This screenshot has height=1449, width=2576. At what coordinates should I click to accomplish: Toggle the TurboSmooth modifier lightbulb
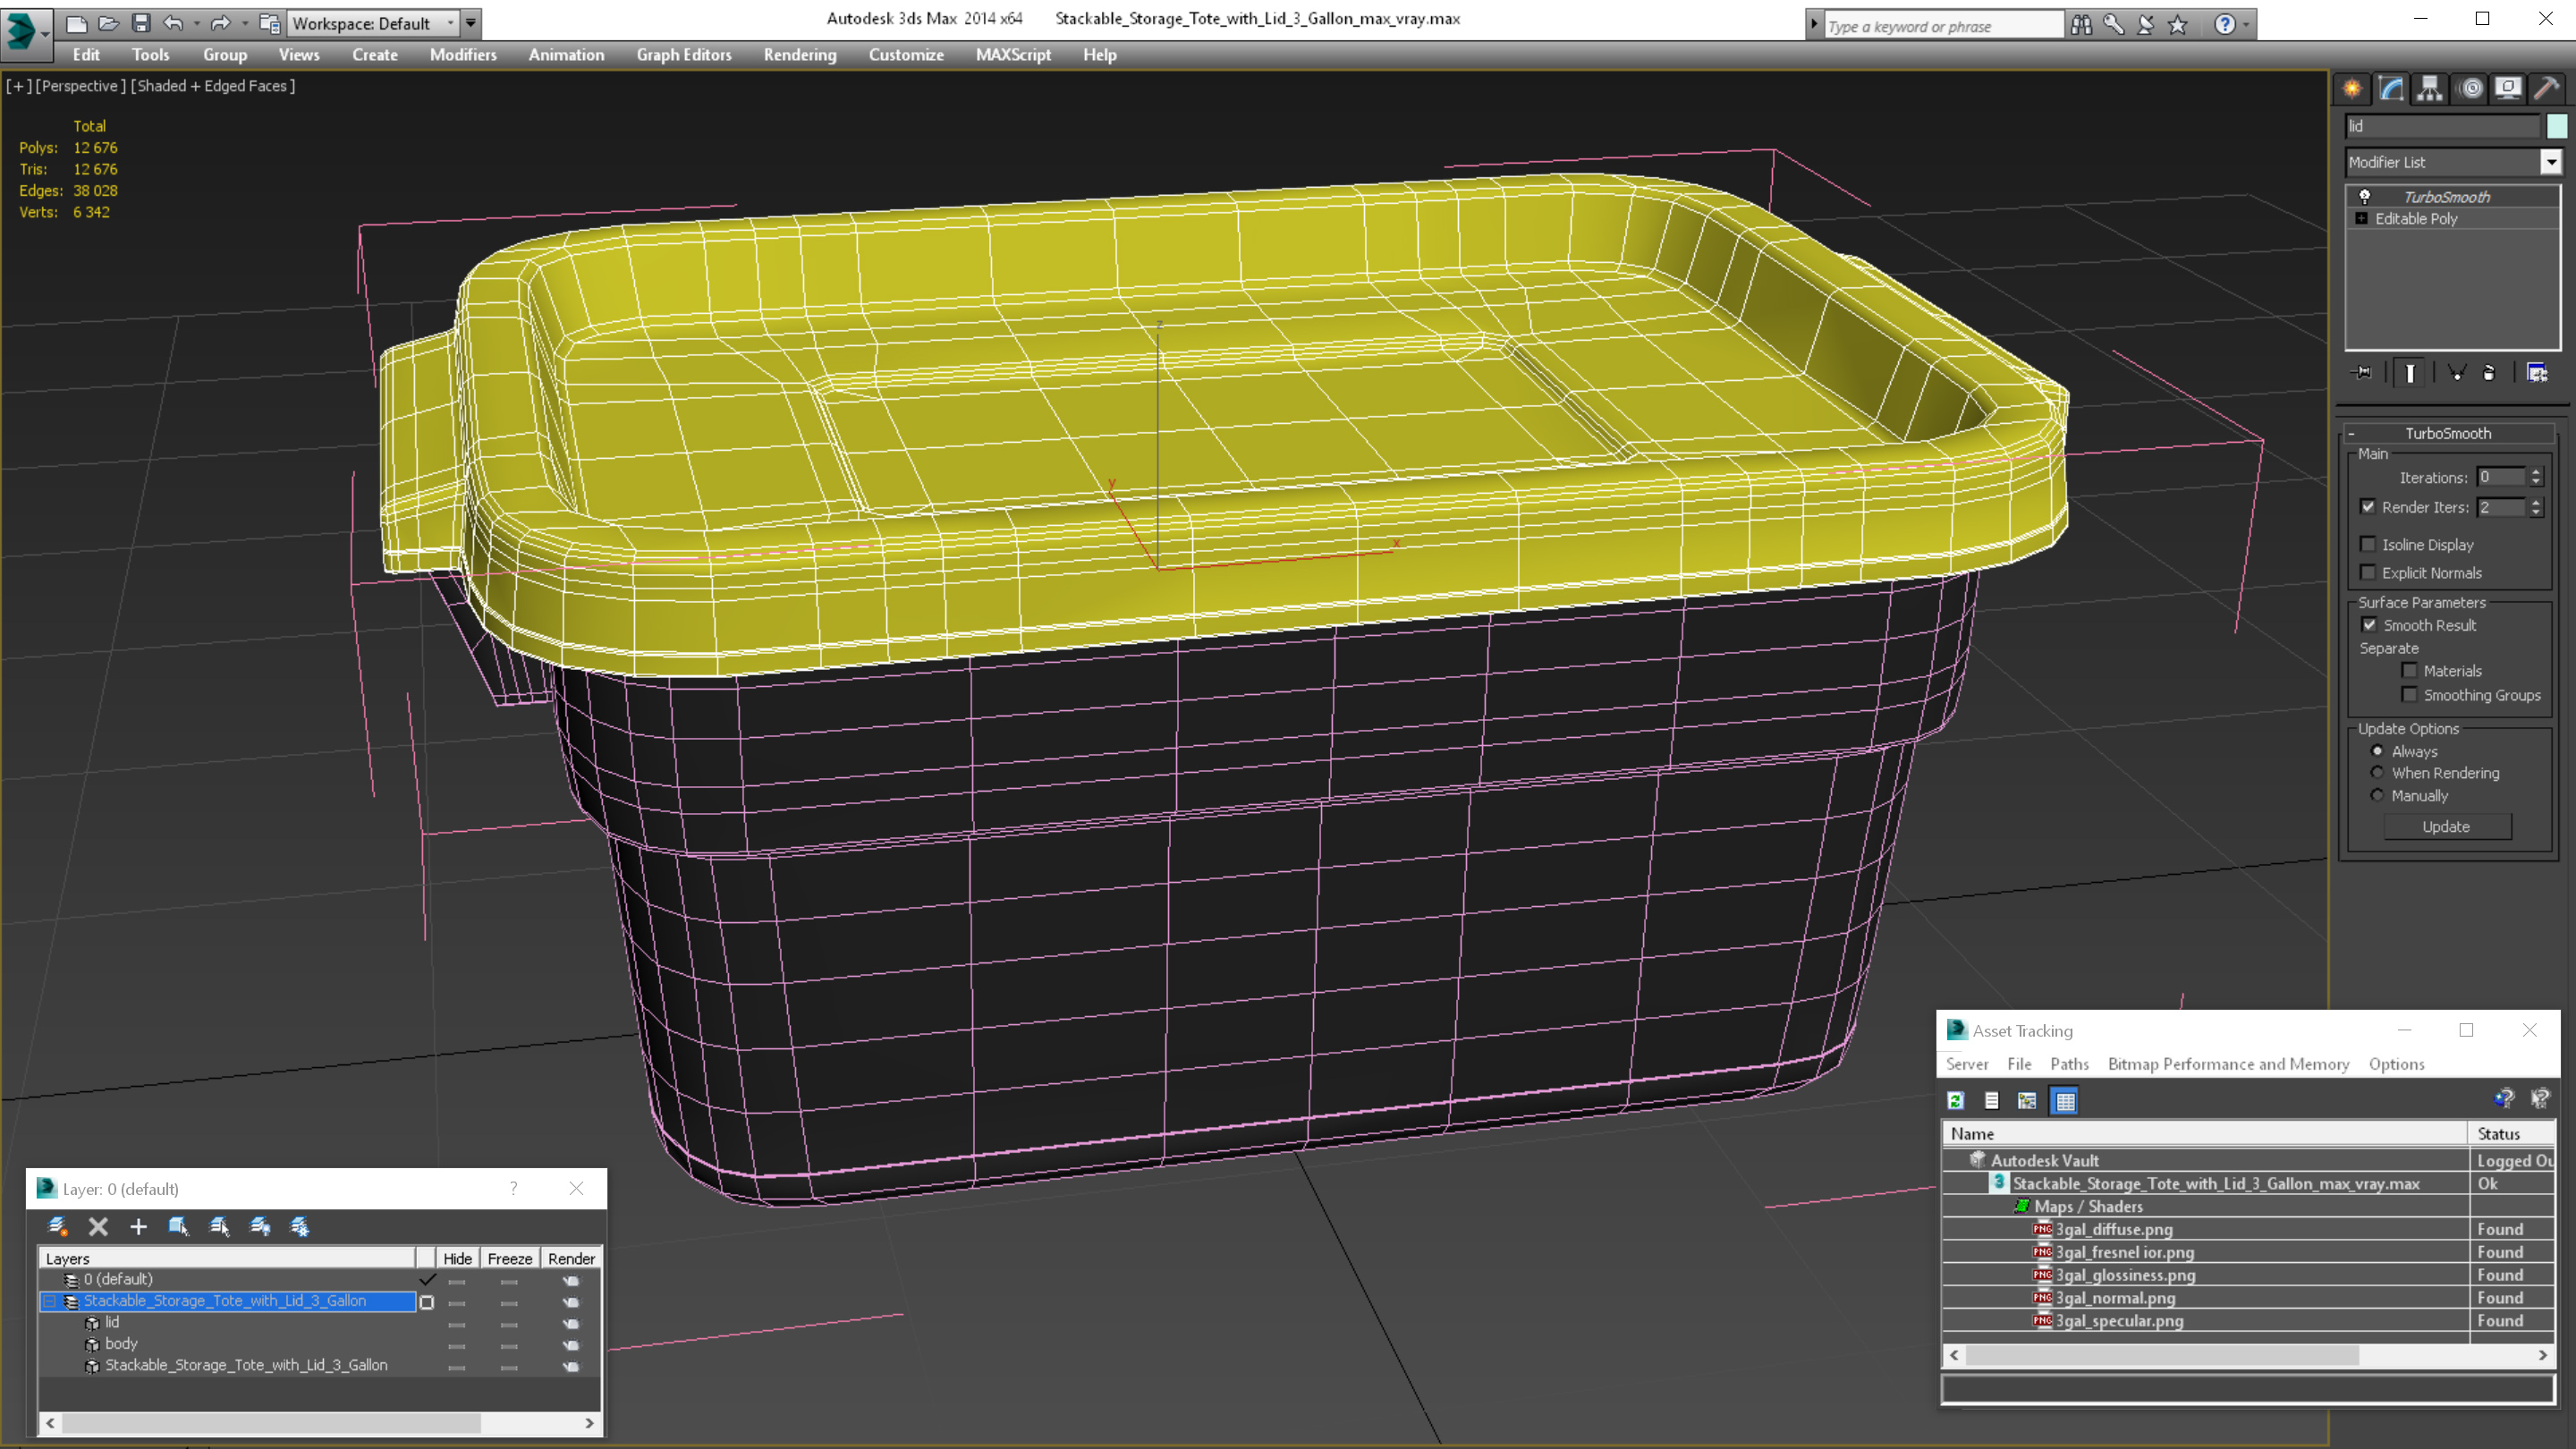(x=2365, y=196)
